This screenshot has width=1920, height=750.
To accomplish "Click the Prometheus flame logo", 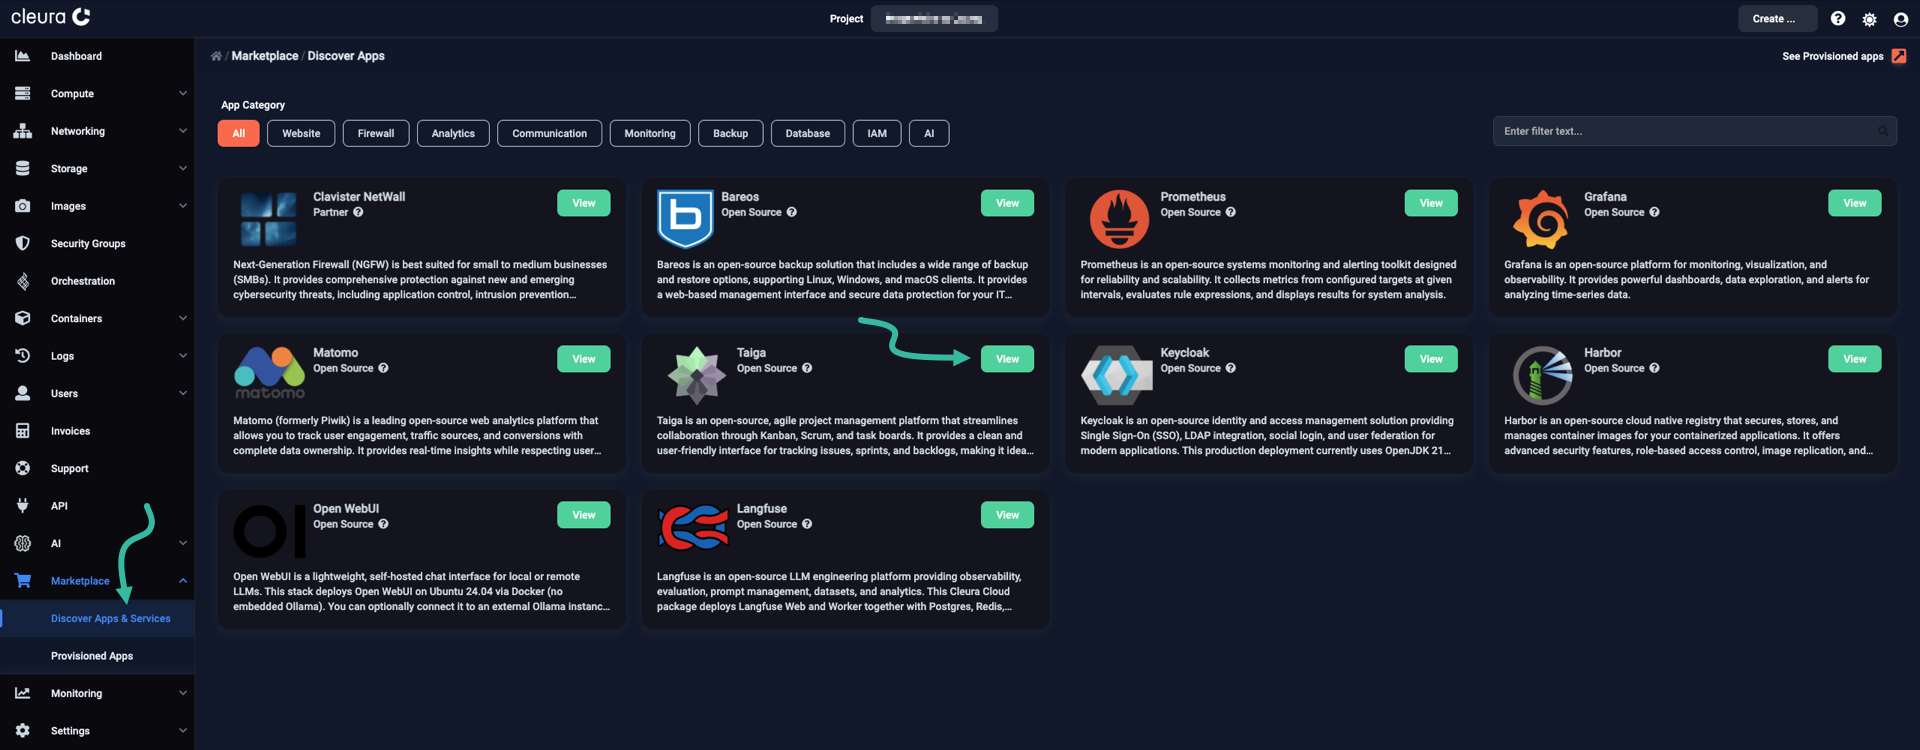I will tap(1118, 219).
